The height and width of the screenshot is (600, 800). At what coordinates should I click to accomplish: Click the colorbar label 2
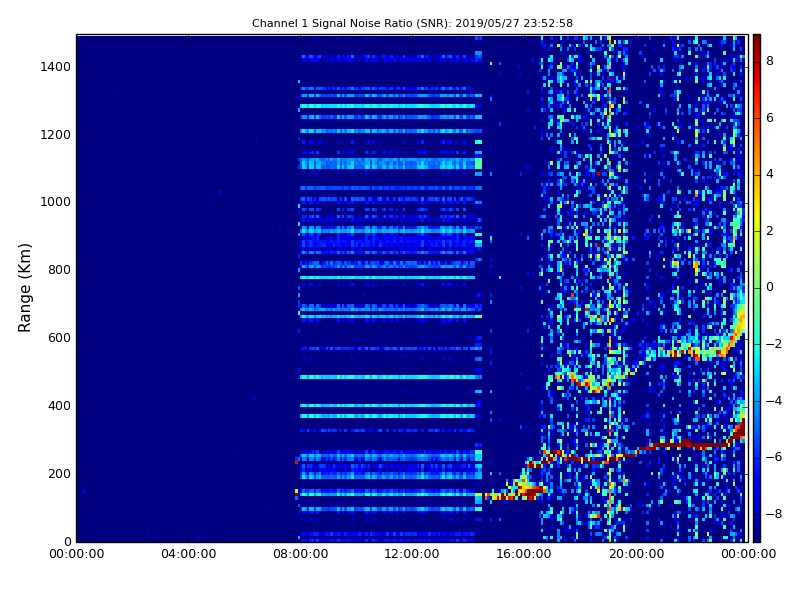[770, 231]
